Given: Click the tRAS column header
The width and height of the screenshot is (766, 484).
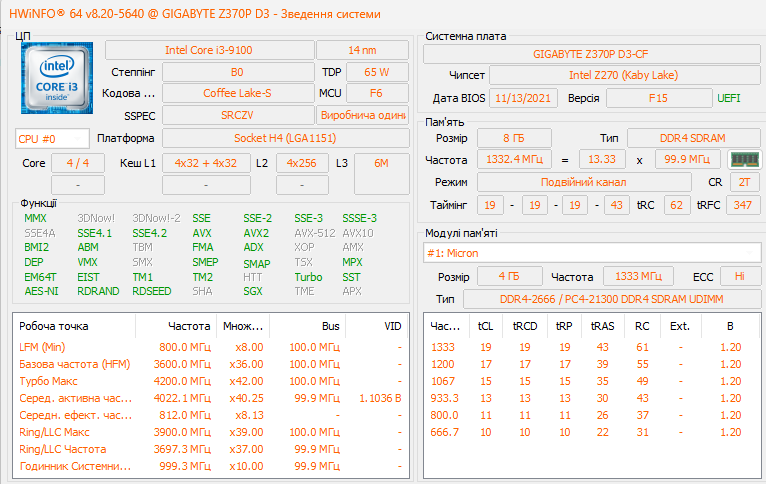Looking at the screenshot, I should [x=602, y=326].
